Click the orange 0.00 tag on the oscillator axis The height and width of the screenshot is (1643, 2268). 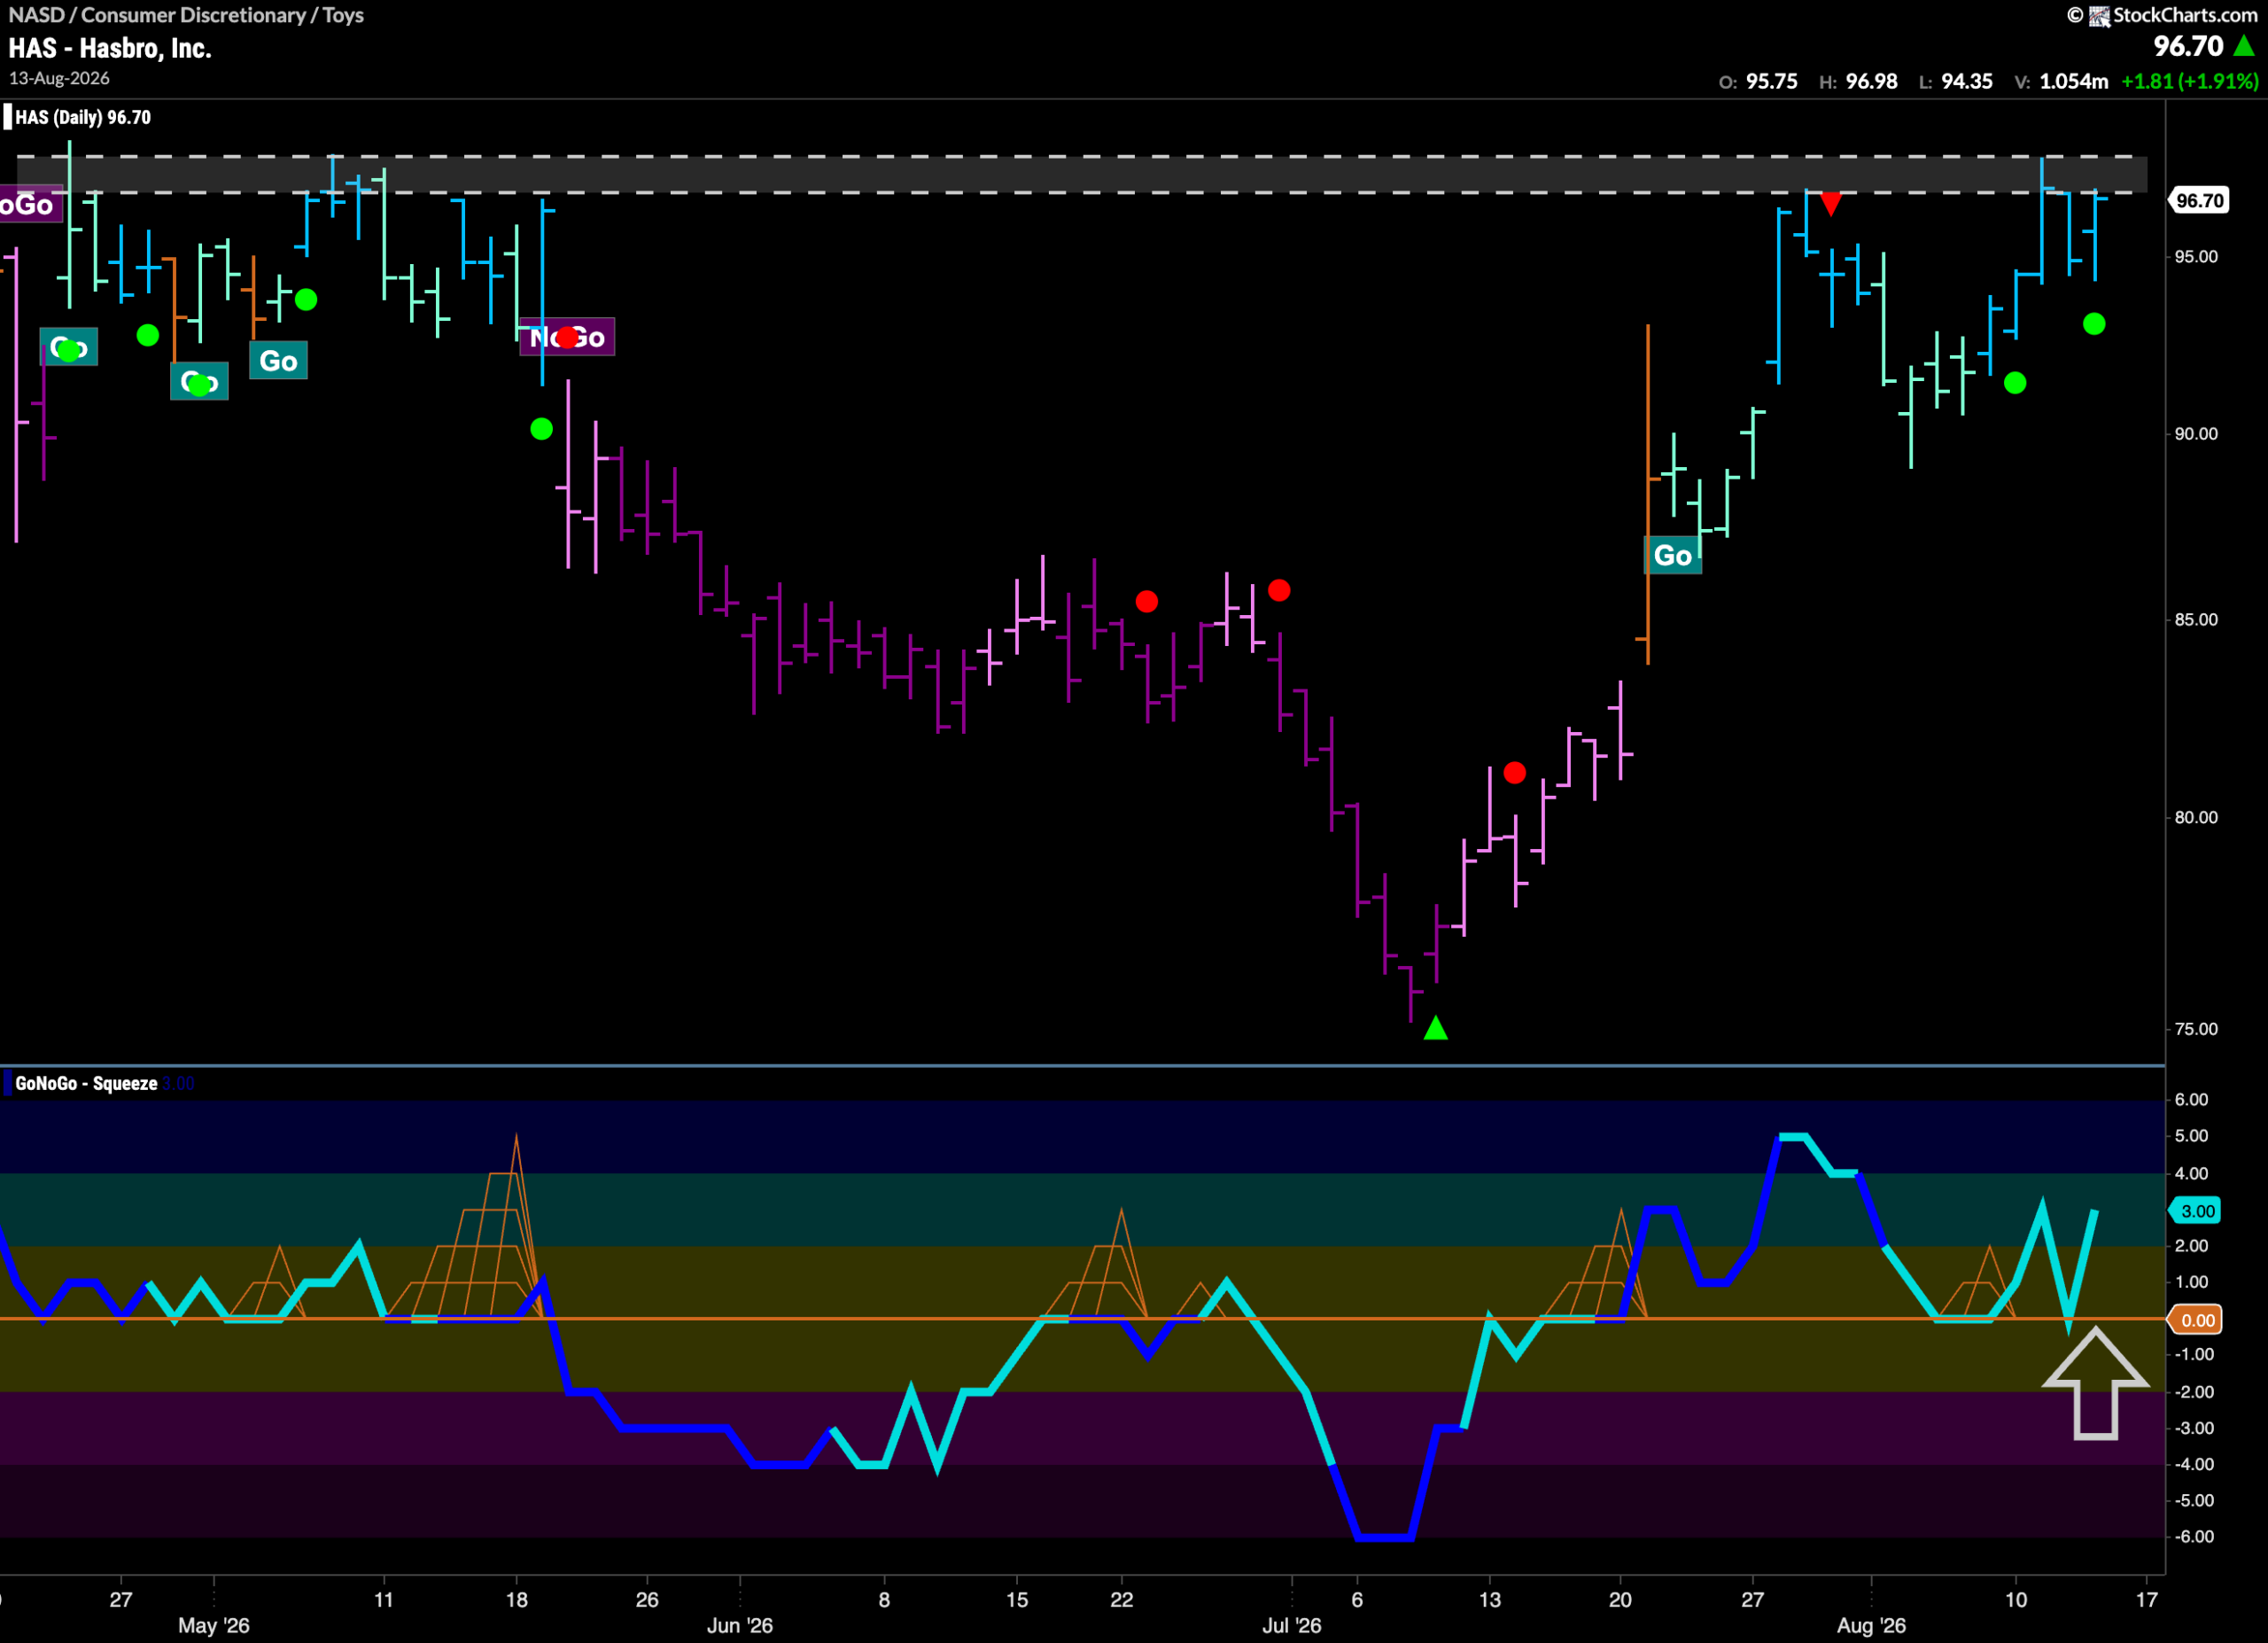[x=2195, y=1320]
